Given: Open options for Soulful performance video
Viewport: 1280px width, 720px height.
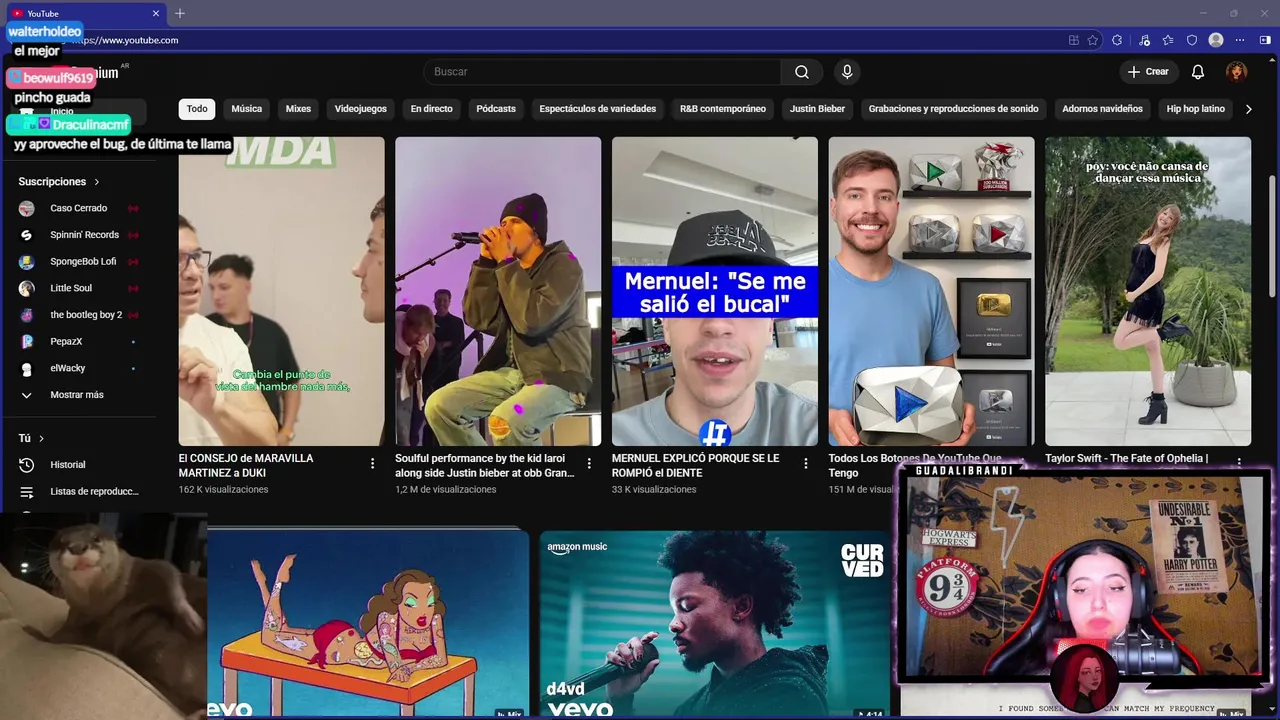Looking at the screenshot, I should pos(589,463).
